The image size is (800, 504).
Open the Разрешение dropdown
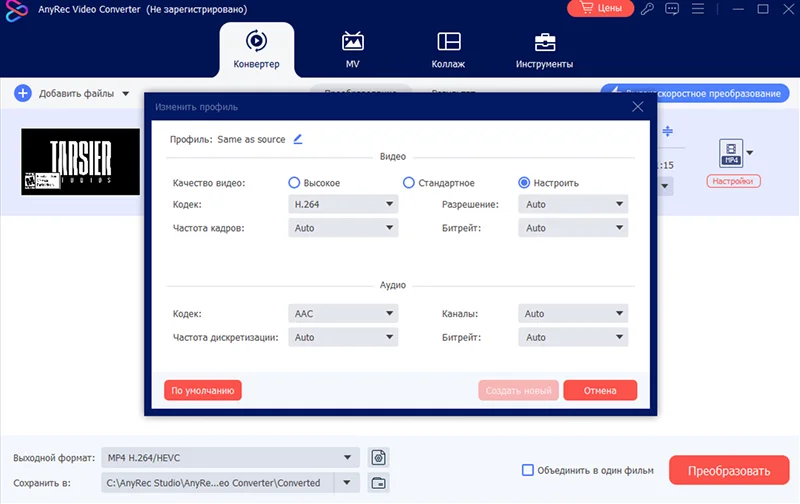[x=573, y=204]
